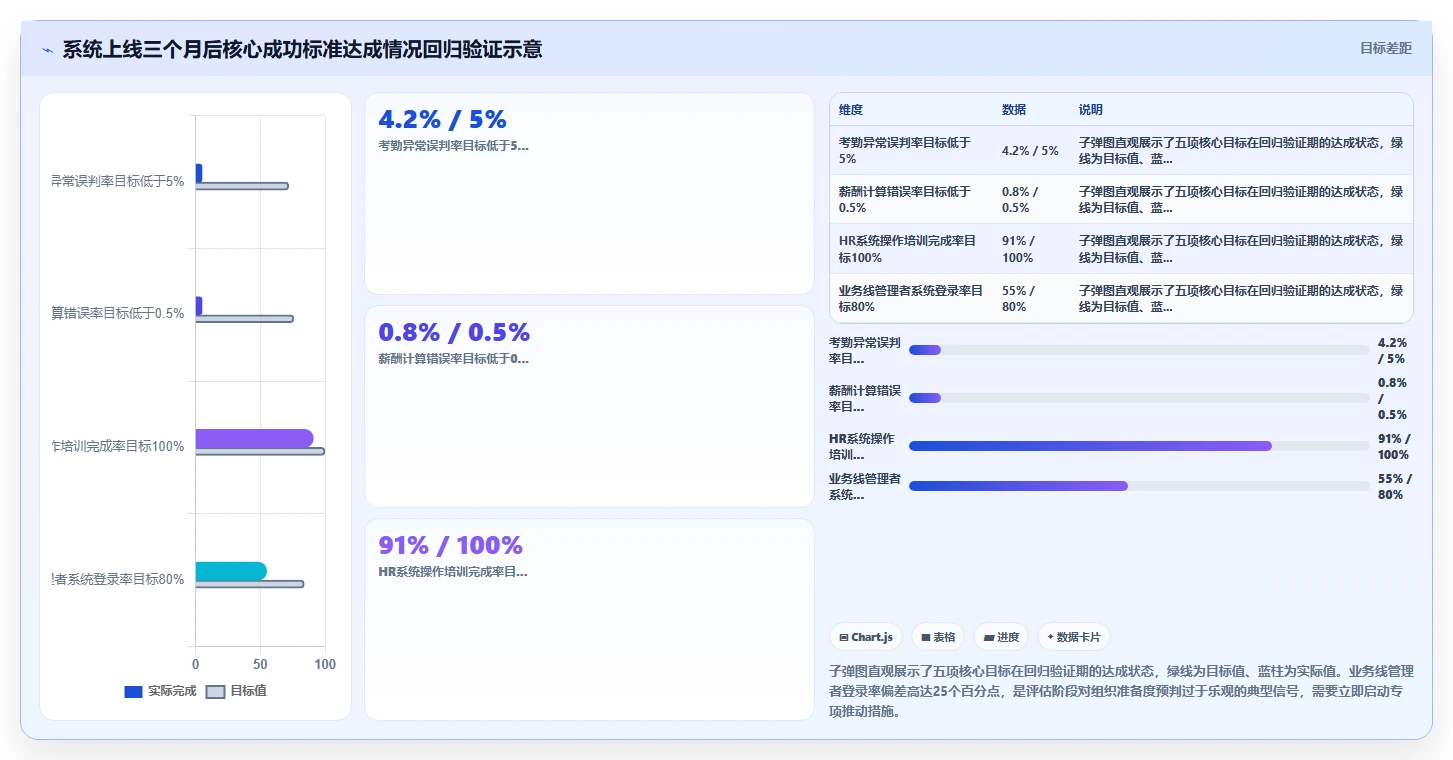
Task: Select the 表格 chip
Action: [938, 637]
